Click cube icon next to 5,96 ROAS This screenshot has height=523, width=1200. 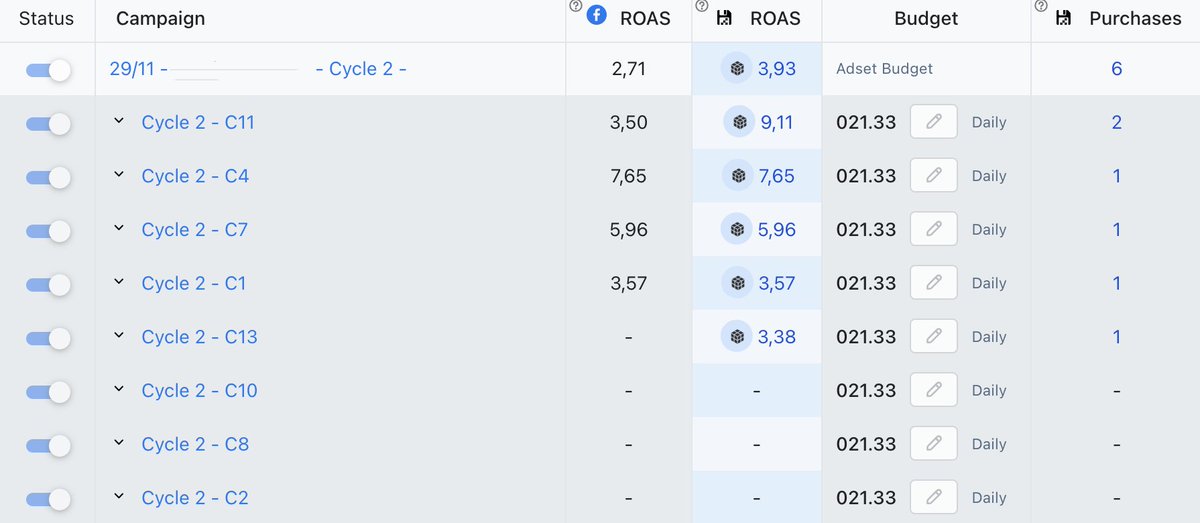[x=737, y=230]
